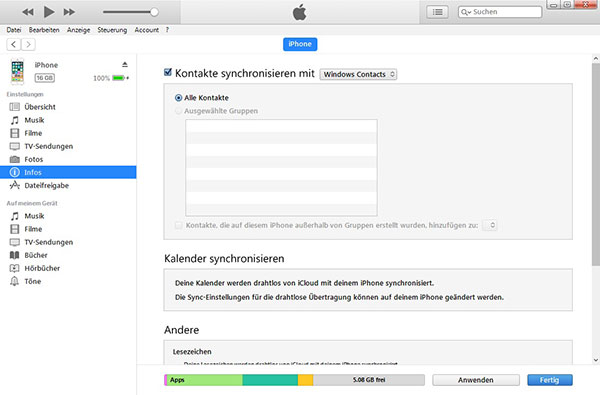The image size is (600, 395).
Task: Click the battery charge indicator icon
Action: coord(119,78)
